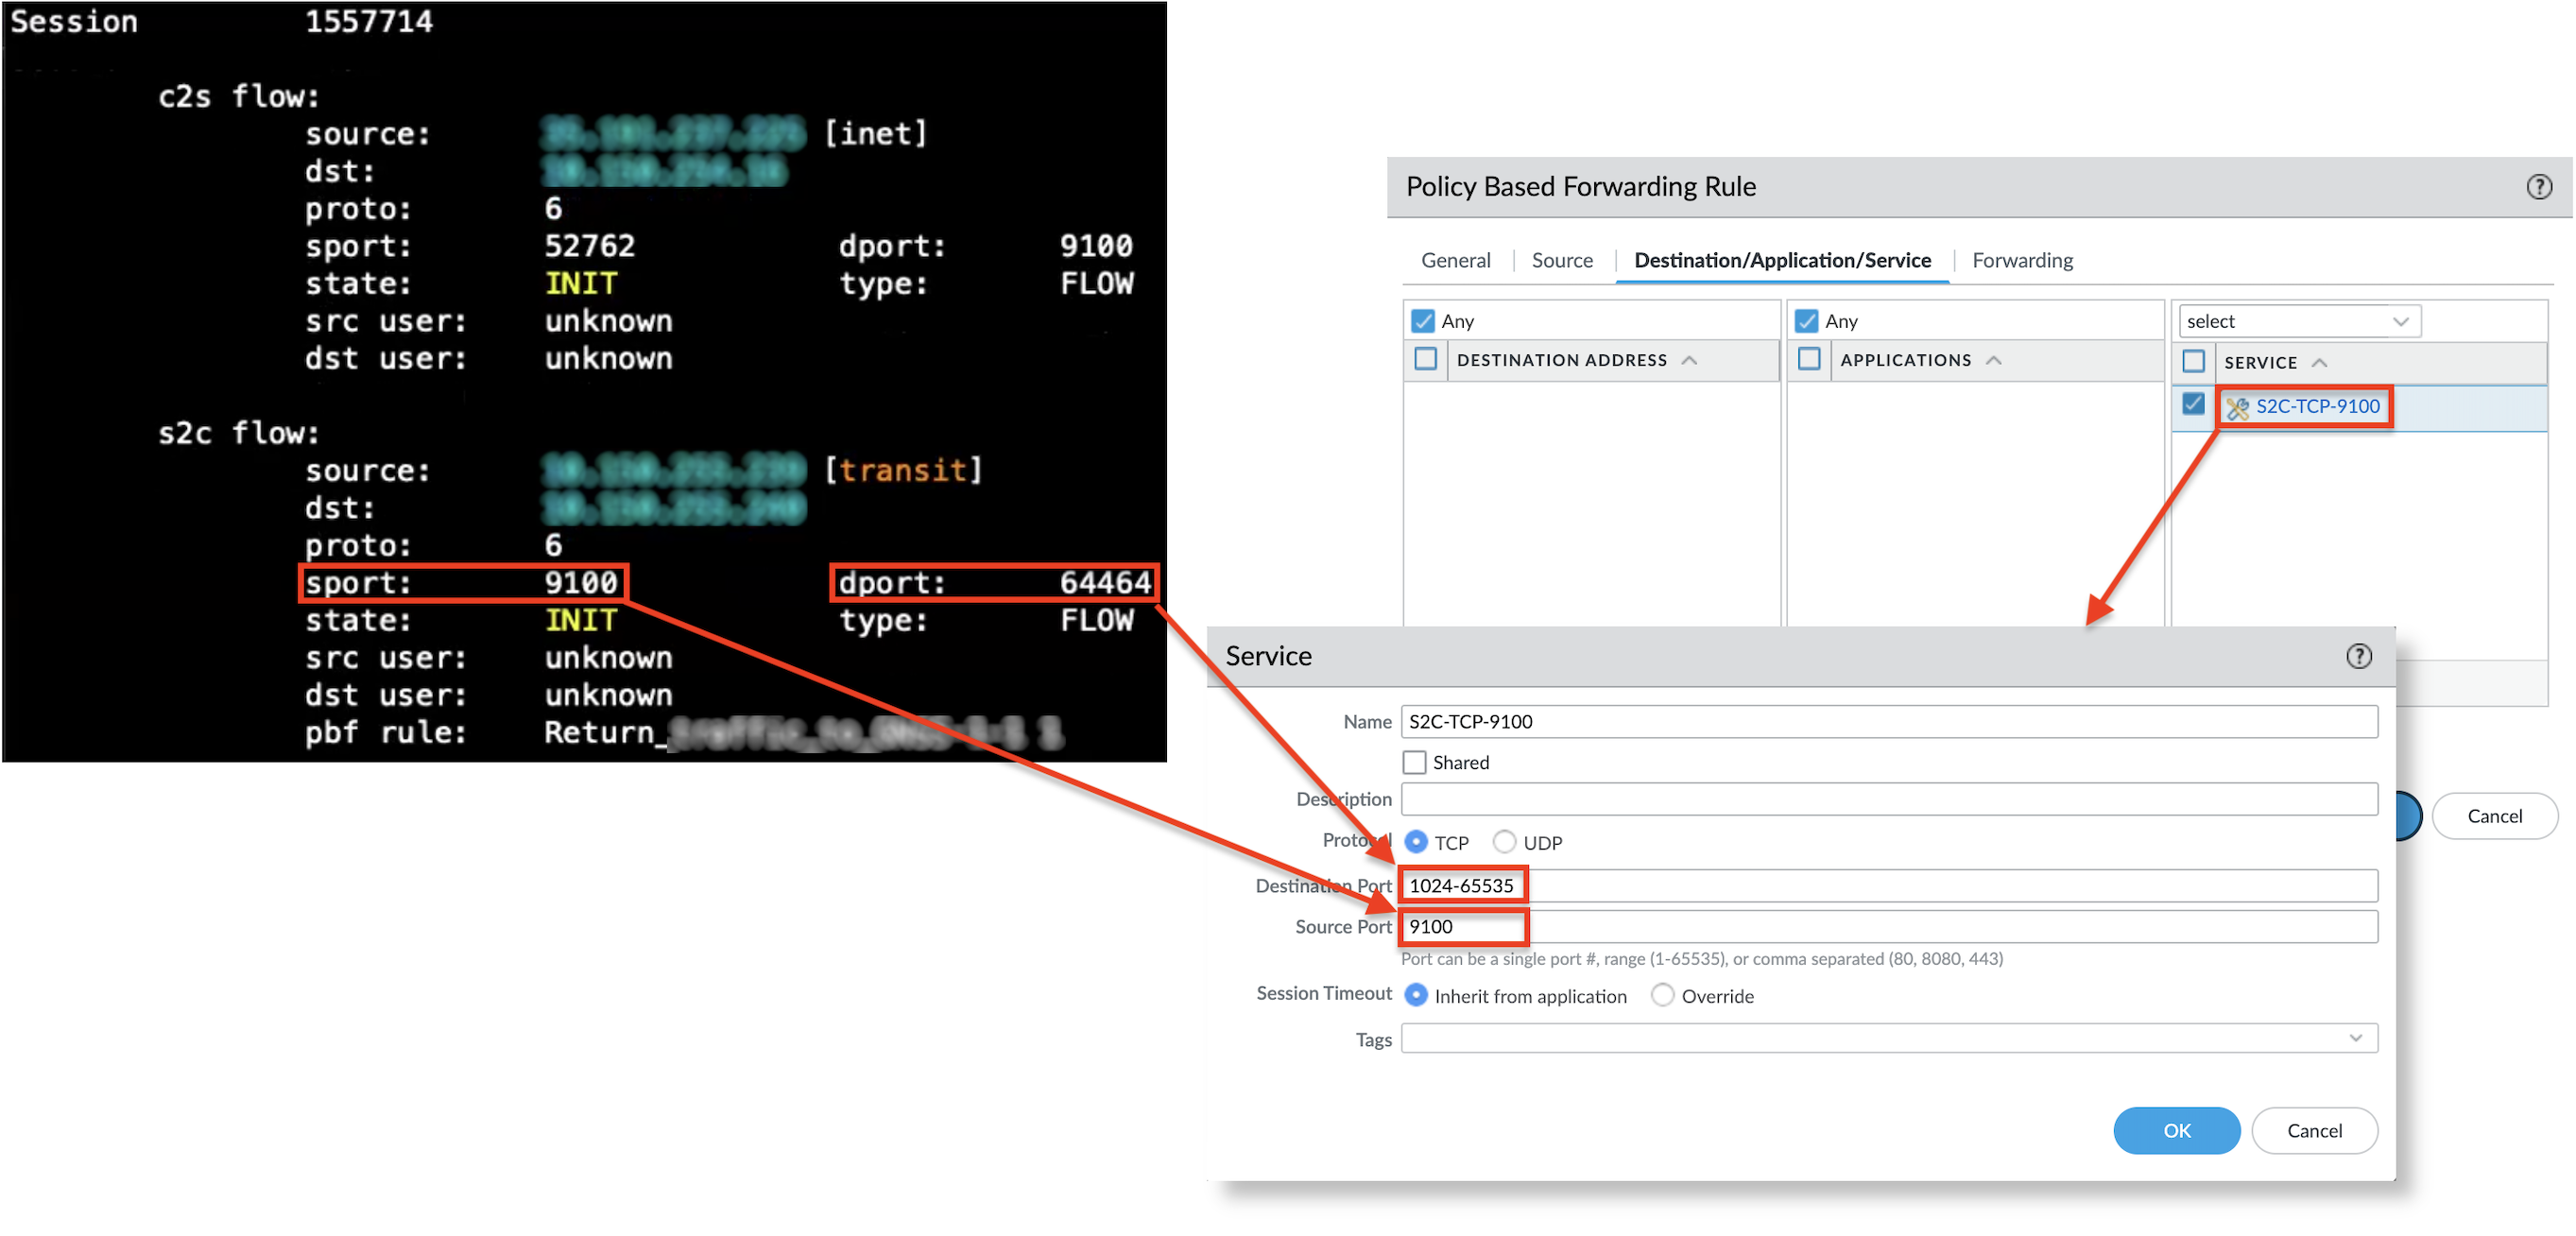The image size is (2576, 1236).
Task: Sort the Service column
Action: [2322, 362]
